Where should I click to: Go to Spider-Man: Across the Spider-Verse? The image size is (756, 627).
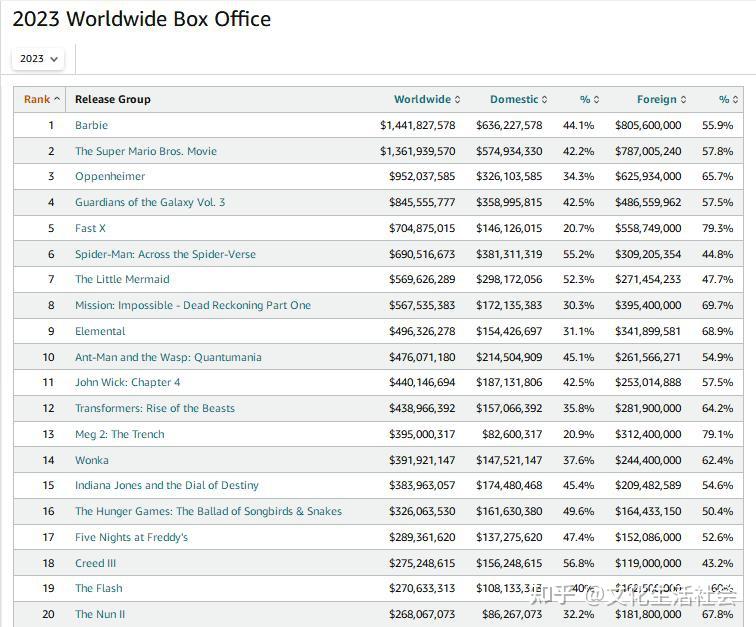click(x=165, y=255)
